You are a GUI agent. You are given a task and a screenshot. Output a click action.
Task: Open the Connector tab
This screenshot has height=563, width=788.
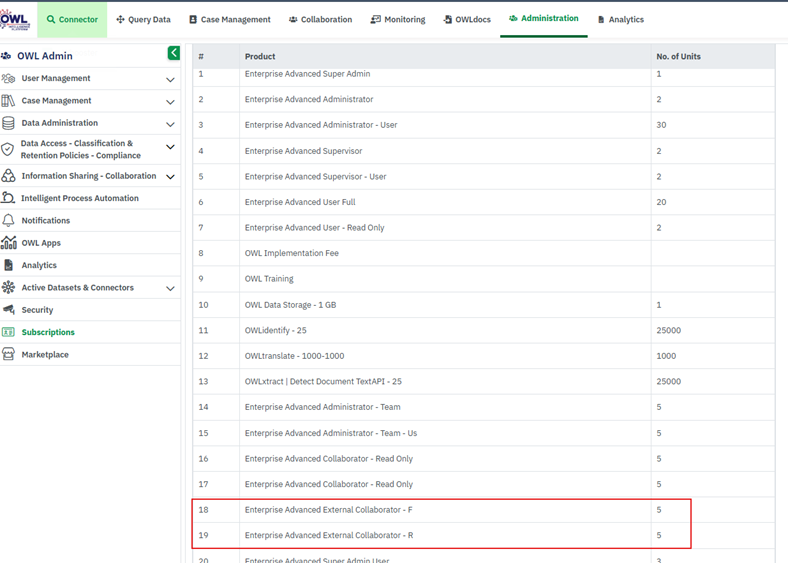coord(72,20)
